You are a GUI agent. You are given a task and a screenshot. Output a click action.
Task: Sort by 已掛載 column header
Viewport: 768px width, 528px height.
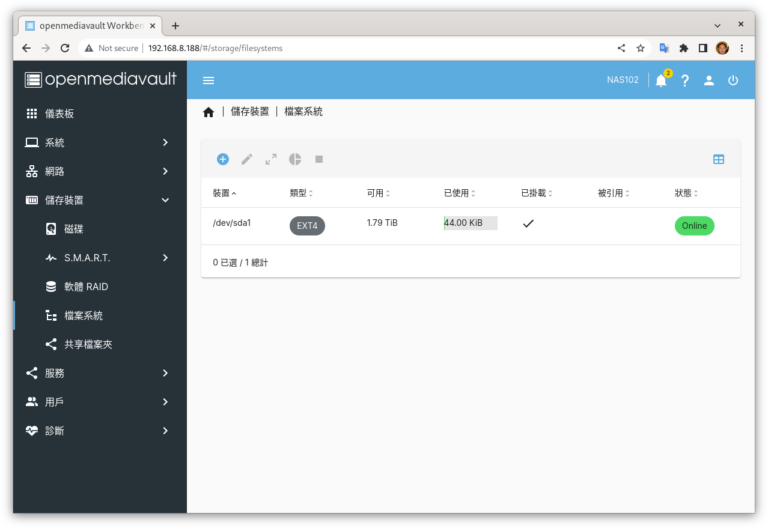pos(536,193)
